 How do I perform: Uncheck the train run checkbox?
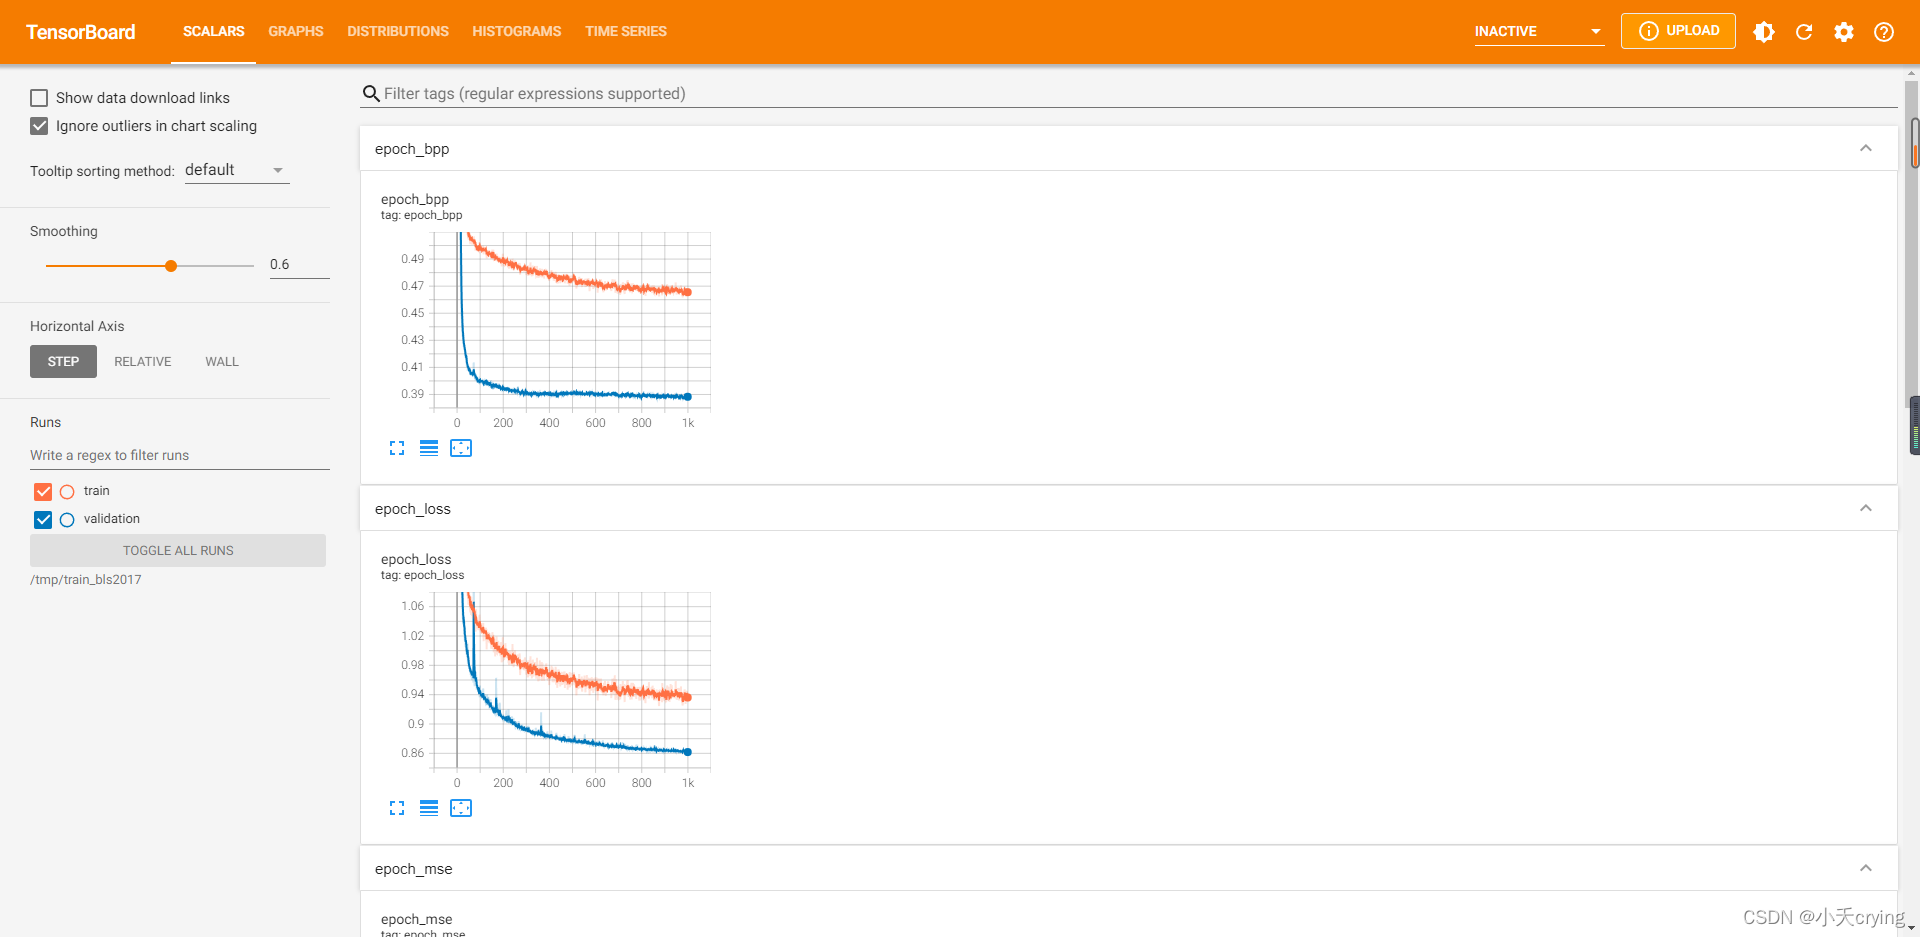pyautogui.click(x=43, y=491)
